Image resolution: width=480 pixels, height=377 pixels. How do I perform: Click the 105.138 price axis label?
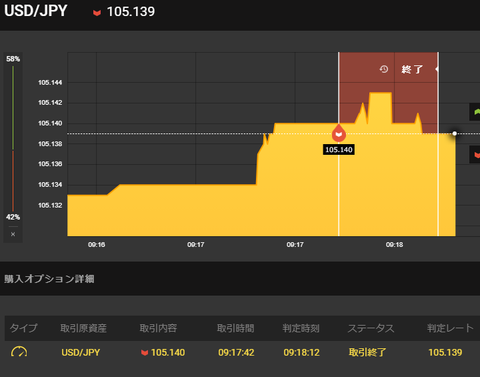pos(50,144)
